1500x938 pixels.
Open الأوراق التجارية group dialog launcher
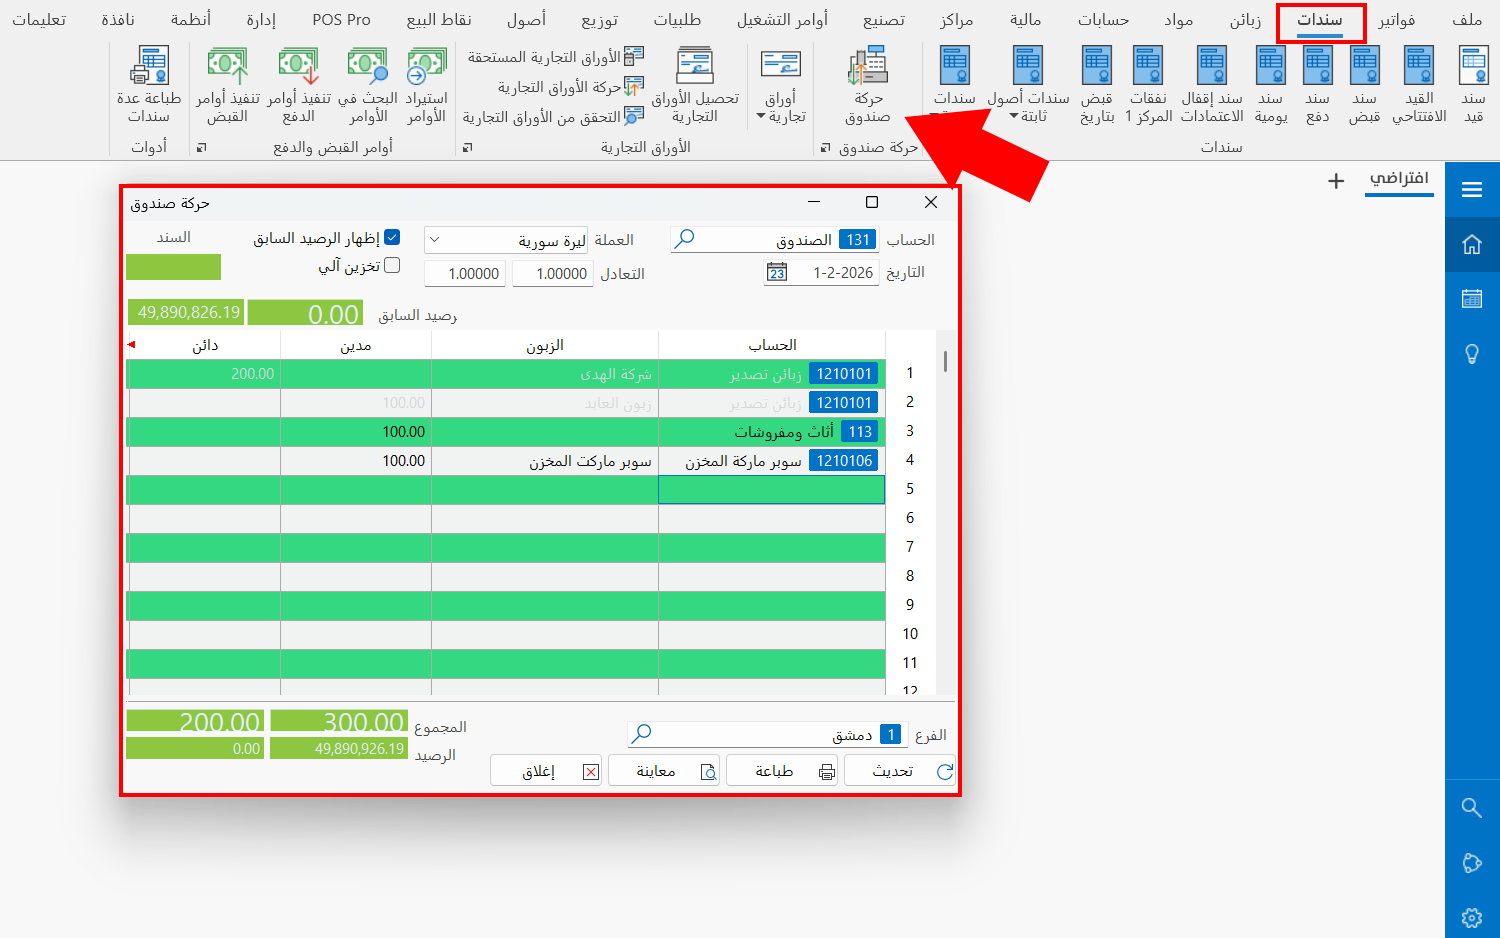[467, 148]
